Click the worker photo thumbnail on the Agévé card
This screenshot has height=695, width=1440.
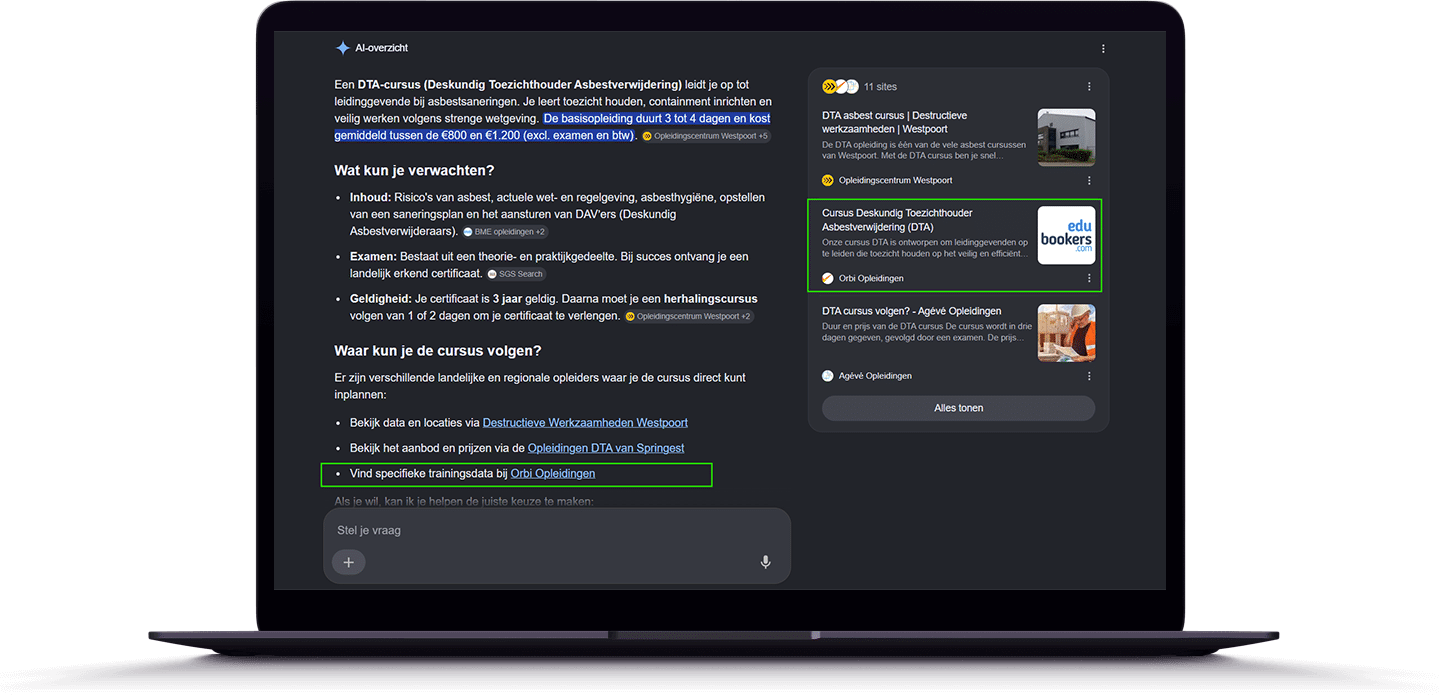(1066, 333)
